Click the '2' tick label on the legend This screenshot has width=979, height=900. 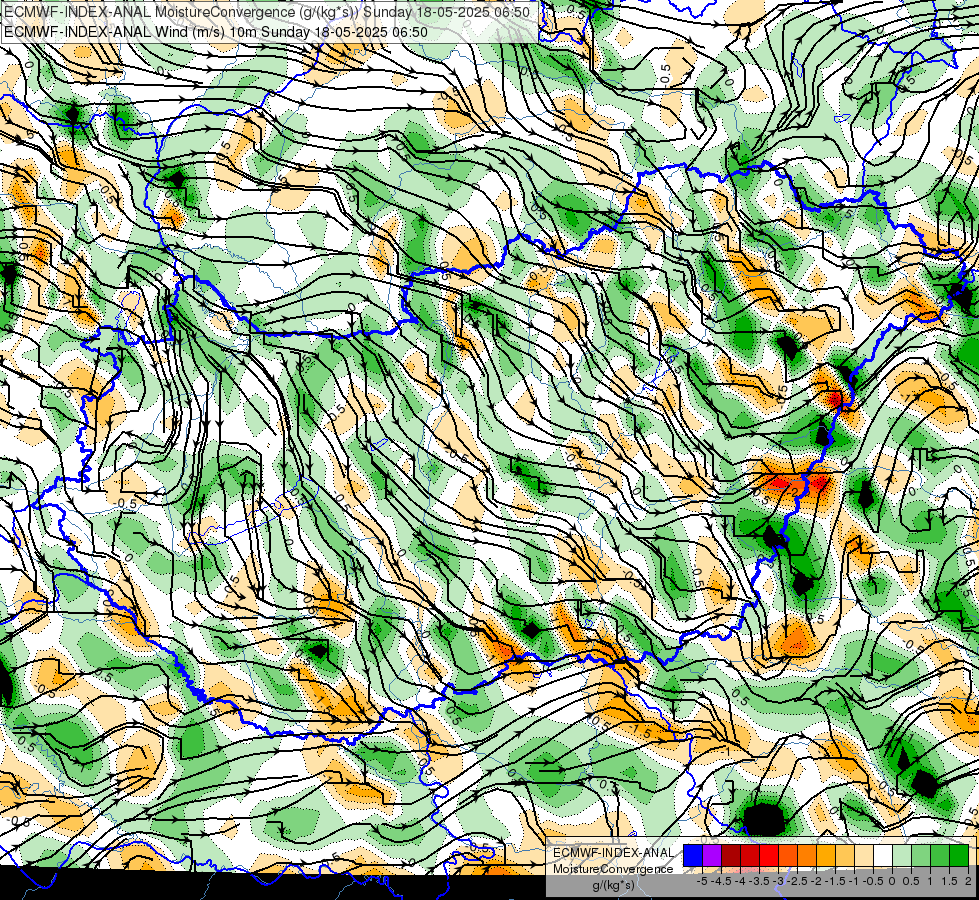[968, 881]
